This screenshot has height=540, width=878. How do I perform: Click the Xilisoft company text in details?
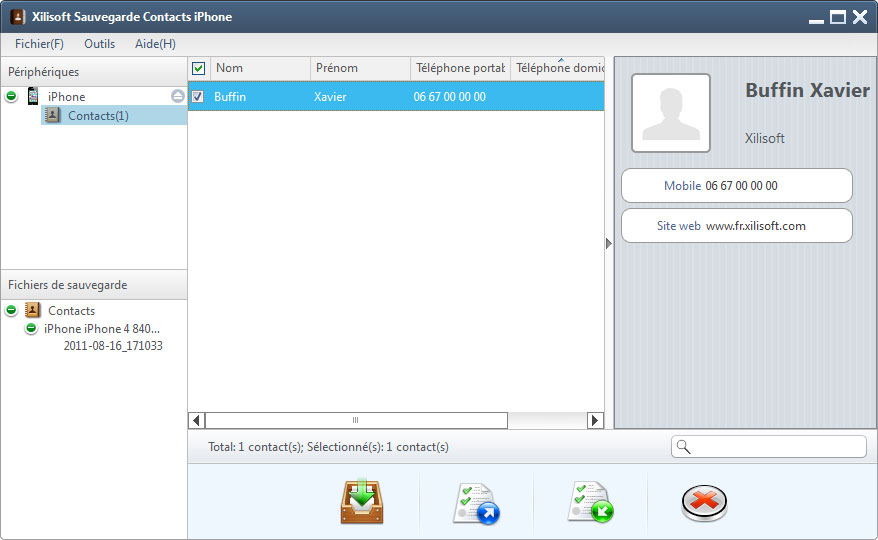(x=764, y=138)
